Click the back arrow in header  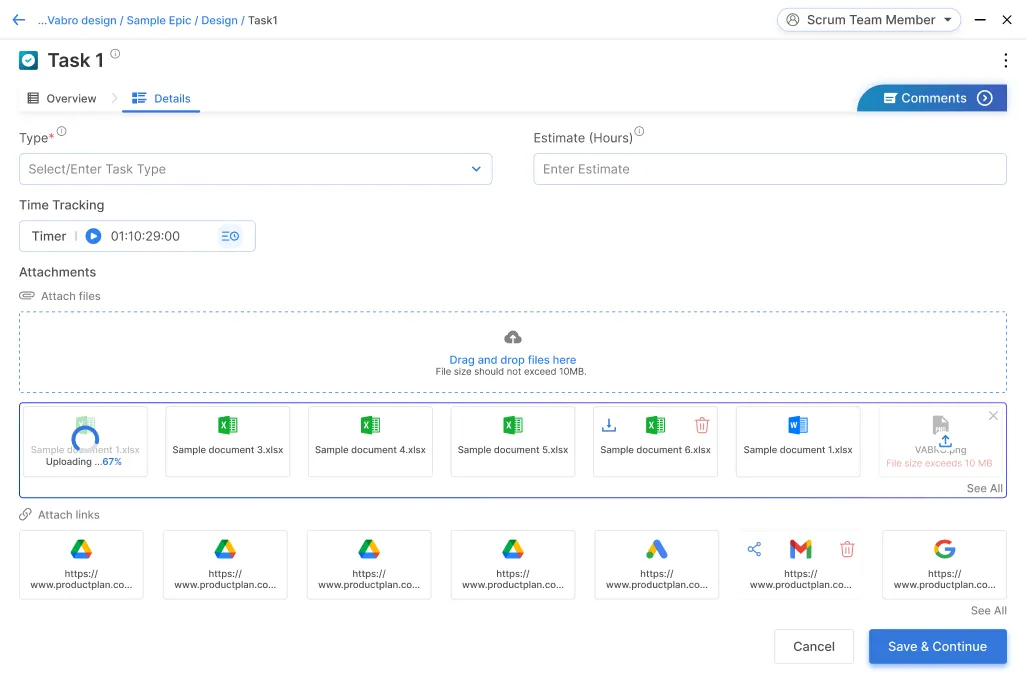click(18, 20)
